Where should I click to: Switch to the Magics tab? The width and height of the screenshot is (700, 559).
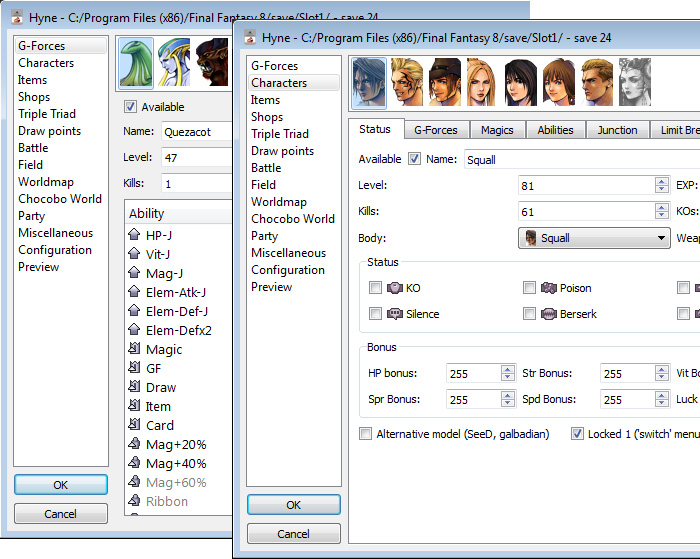coord(497,130)
